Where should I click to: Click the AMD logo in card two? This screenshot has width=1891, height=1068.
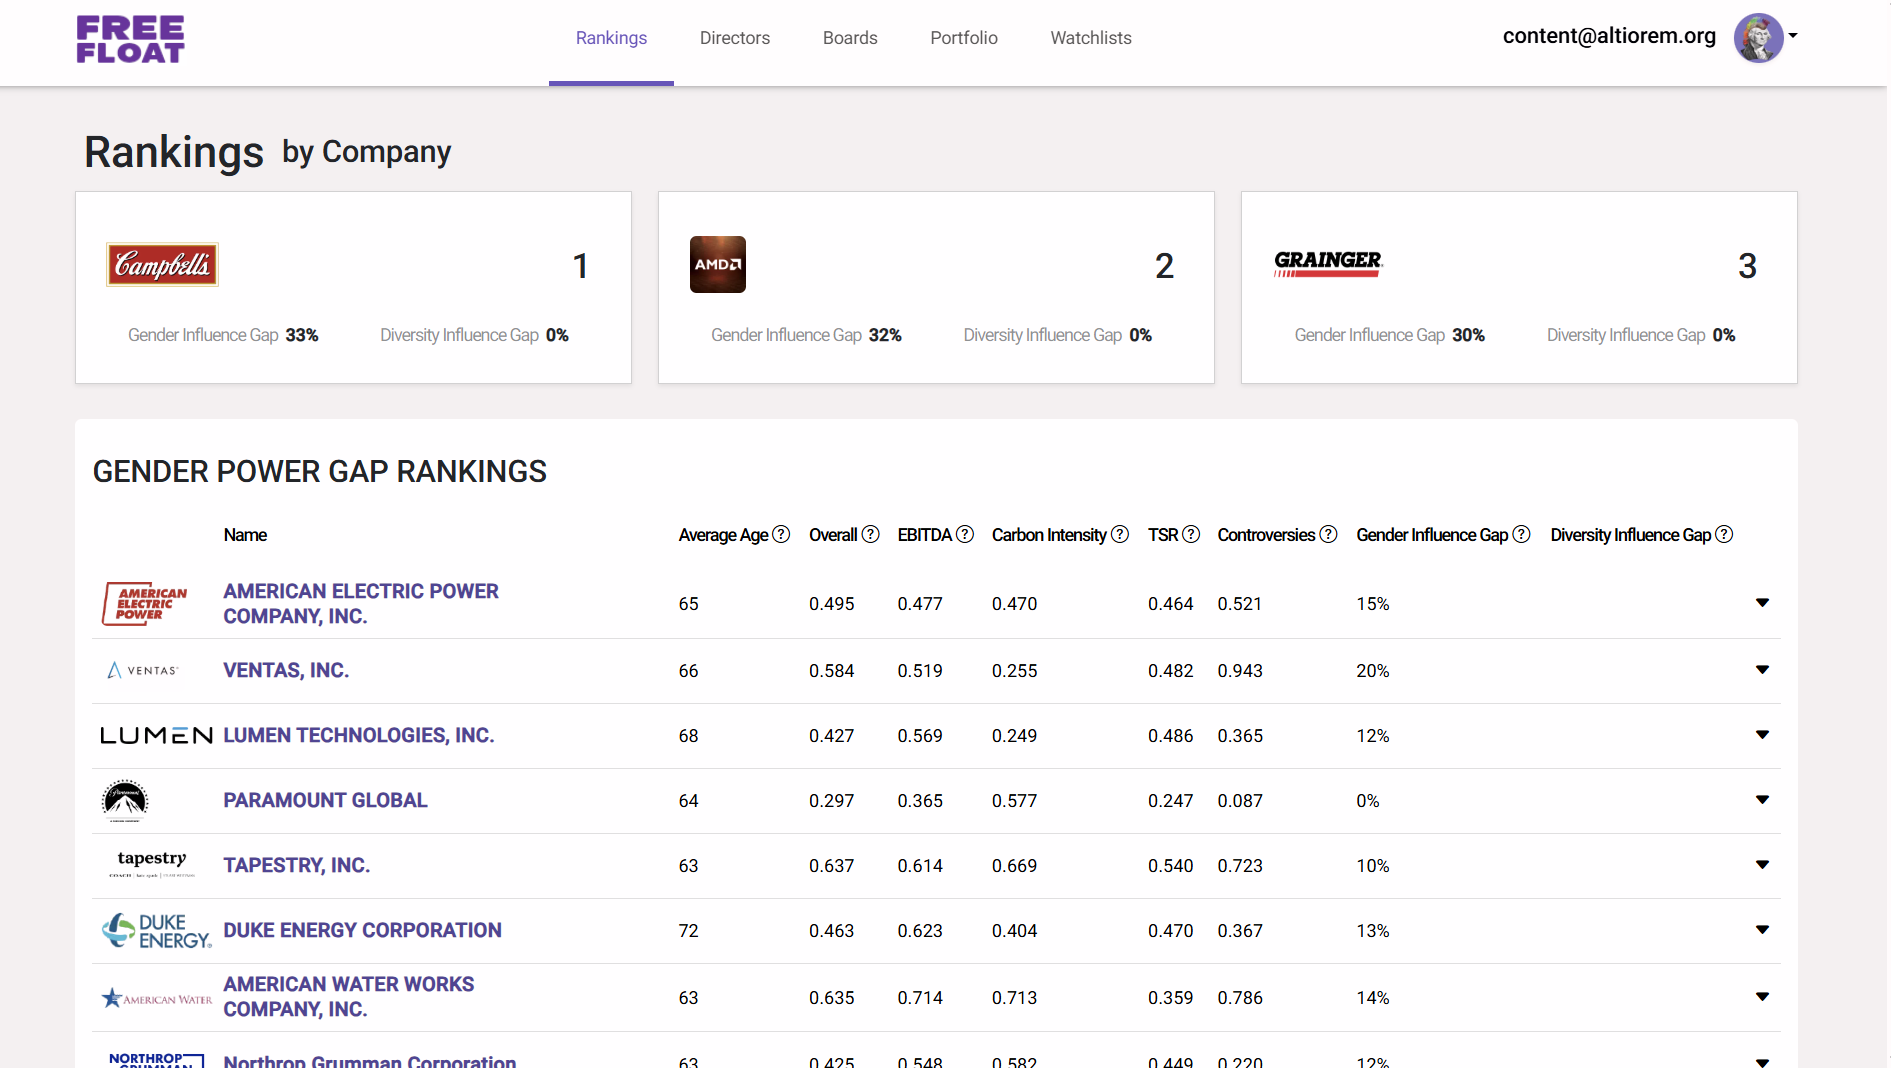[x=717, y=264]
